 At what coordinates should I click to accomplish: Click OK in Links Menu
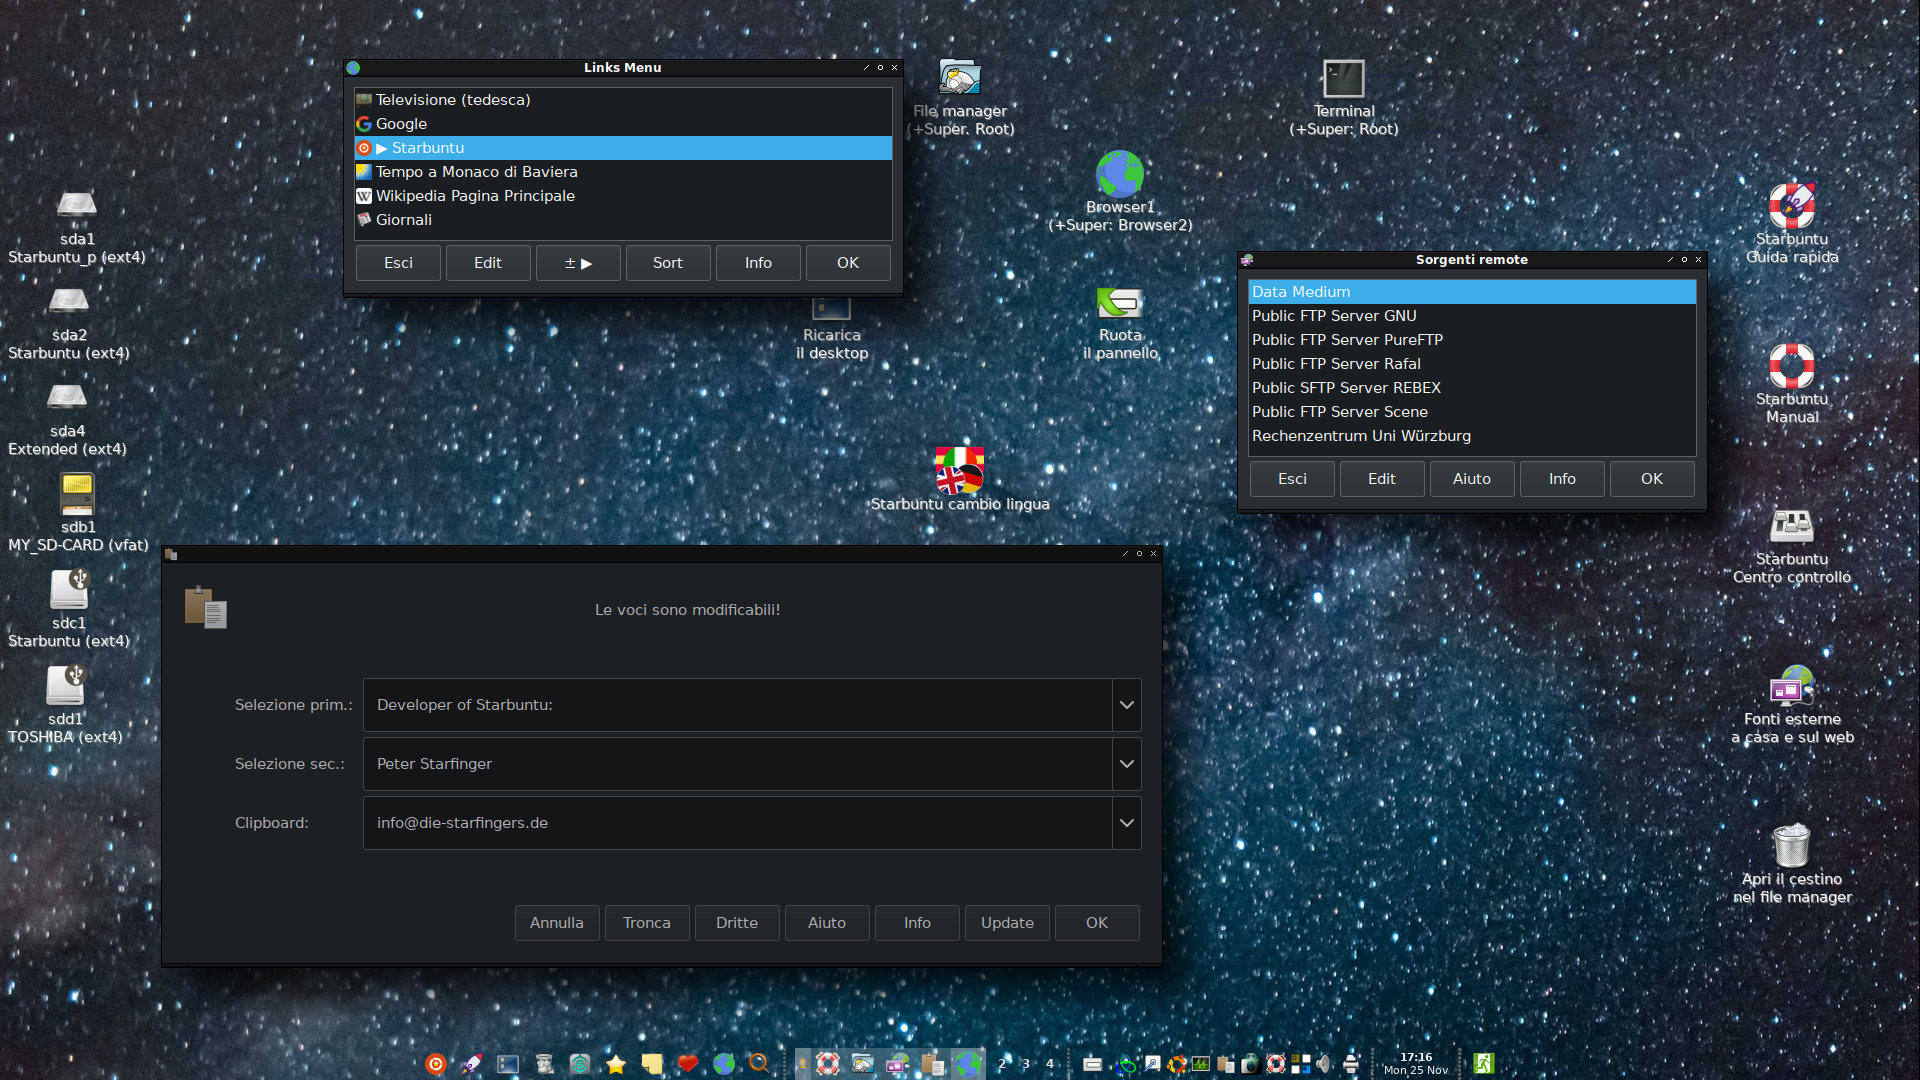[x=848, y=263]
